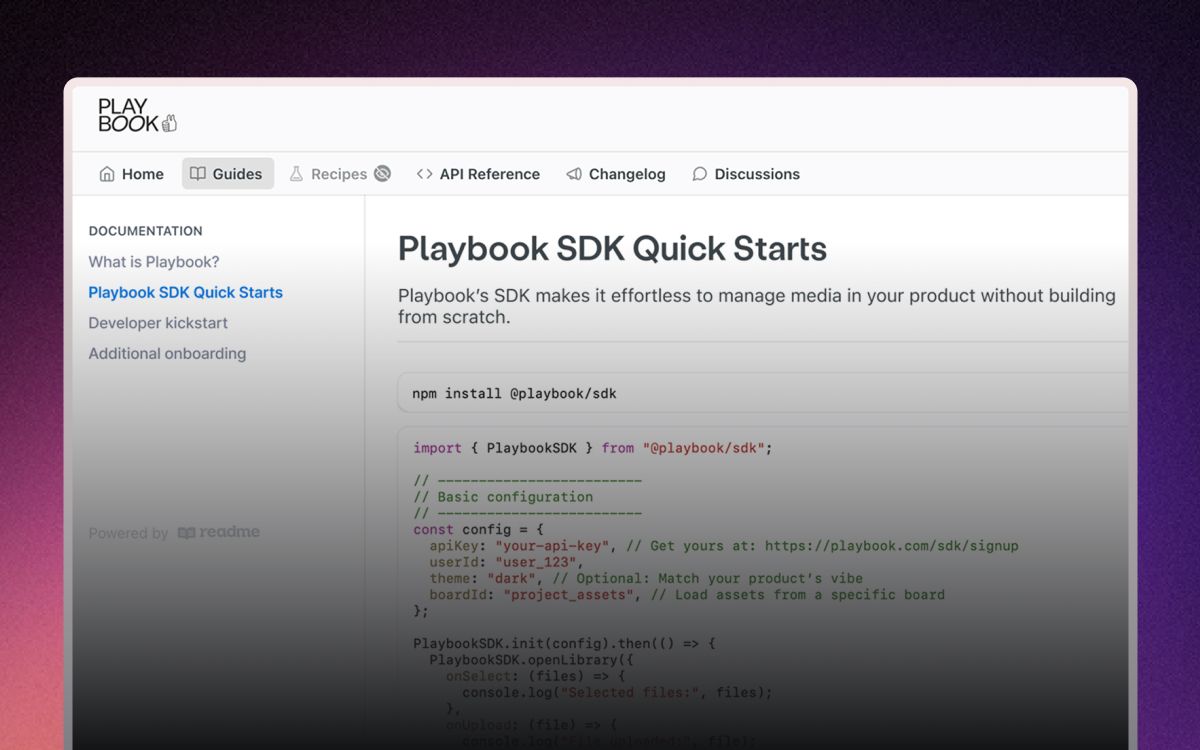Click the Playbook logo
Screen dimensions: 1200x750
(x=137, y=116)
